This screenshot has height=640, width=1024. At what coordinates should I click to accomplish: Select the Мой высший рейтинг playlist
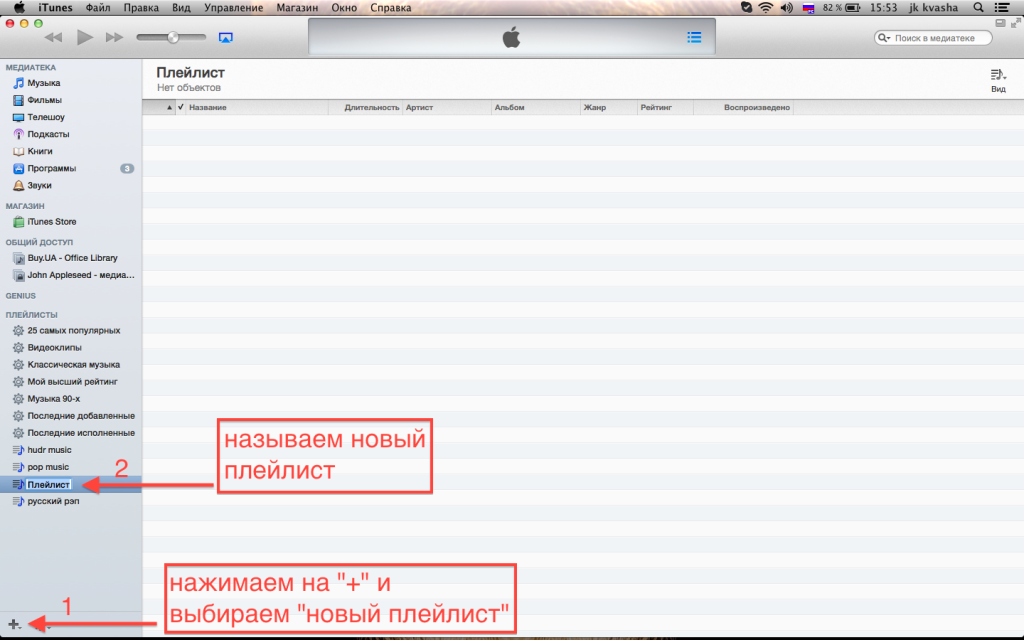point(71,381)
